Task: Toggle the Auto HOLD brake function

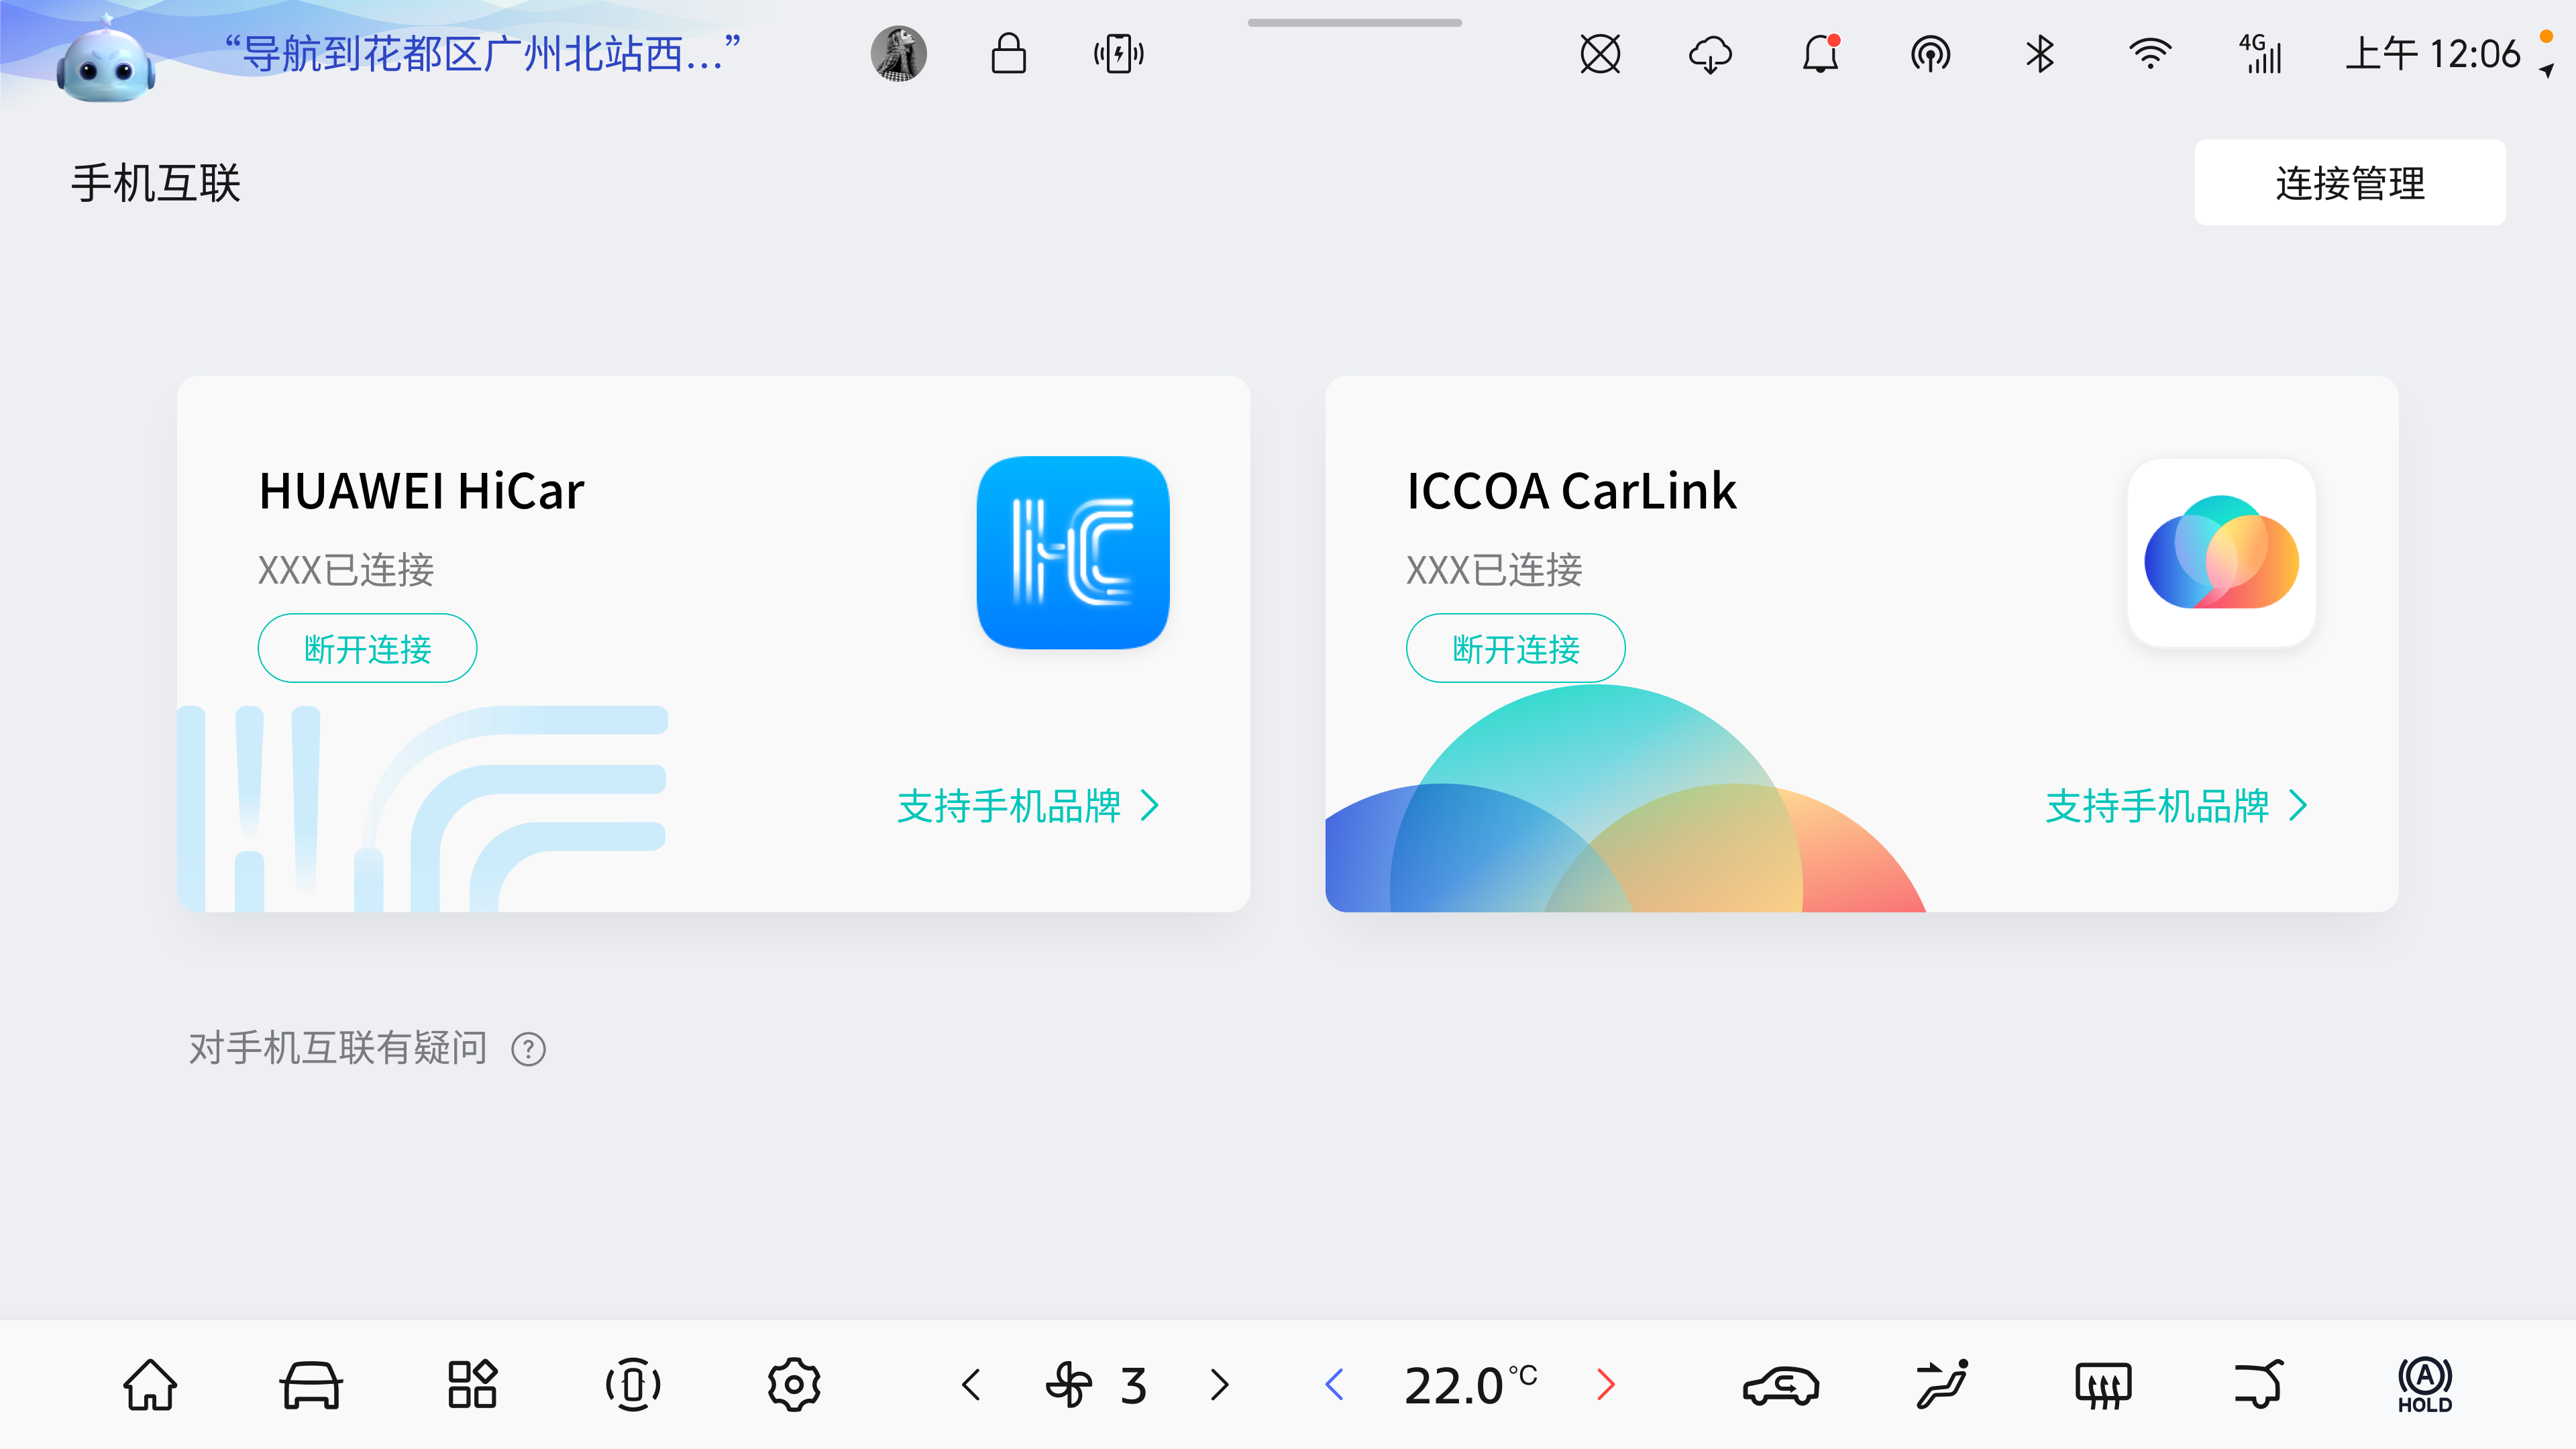Action: (2424, 1385)
